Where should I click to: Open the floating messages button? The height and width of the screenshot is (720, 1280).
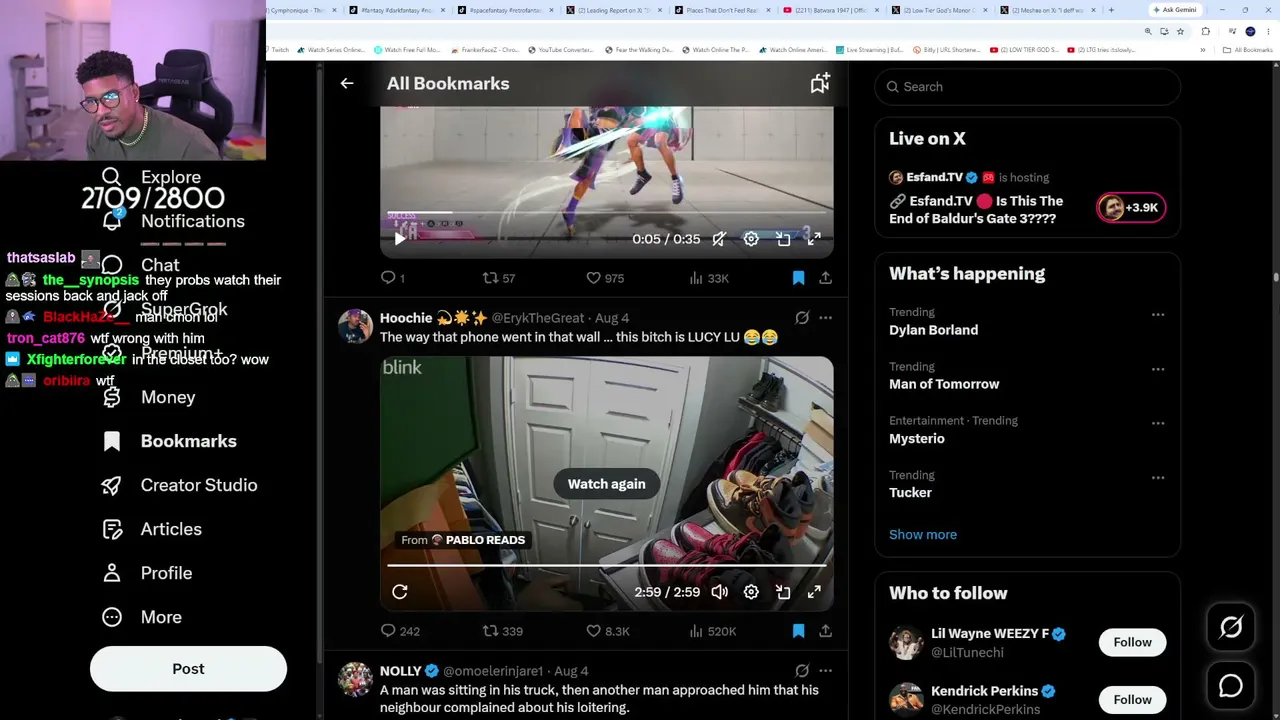pyautogui.click(x=1231, y=686)
